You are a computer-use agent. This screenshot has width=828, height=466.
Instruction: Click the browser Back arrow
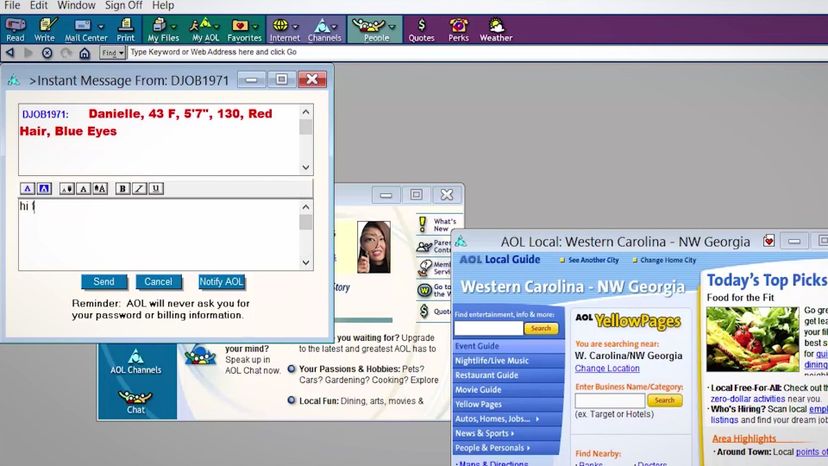pos(10,52)
